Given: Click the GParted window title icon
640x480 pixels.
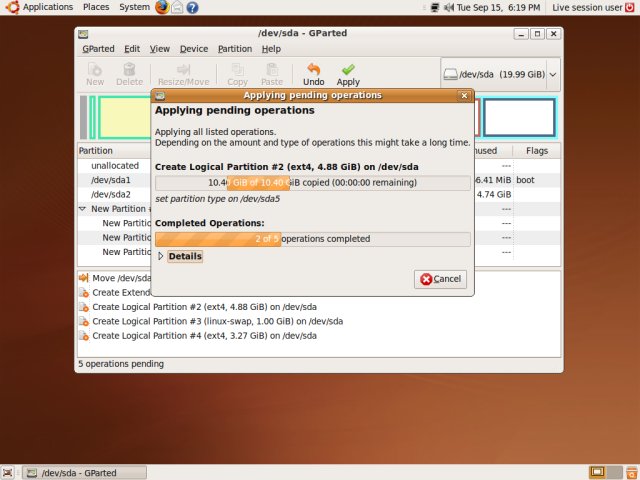Looking at the screenshot, I should click(x=83, y=34).
